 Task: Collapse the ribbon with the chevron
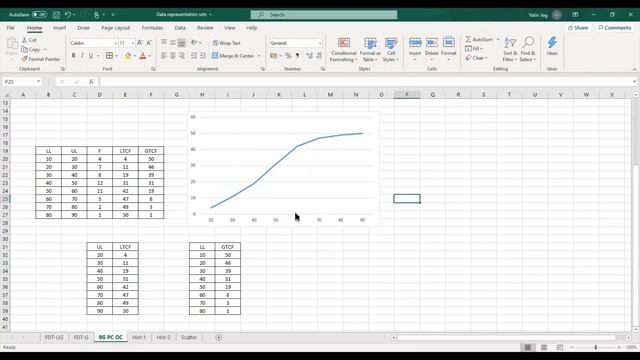click(x=634, y=69)
